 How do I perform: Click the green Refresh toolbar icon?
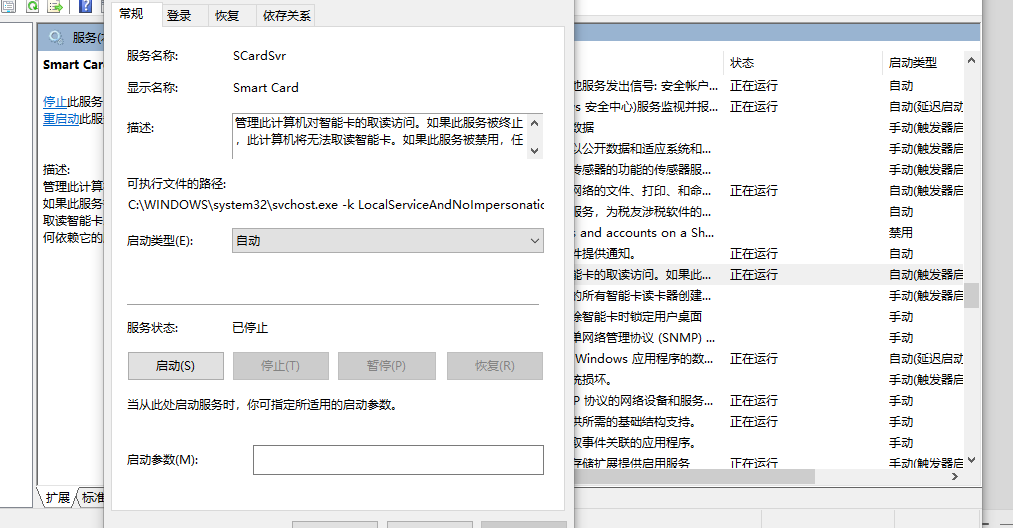32,6
